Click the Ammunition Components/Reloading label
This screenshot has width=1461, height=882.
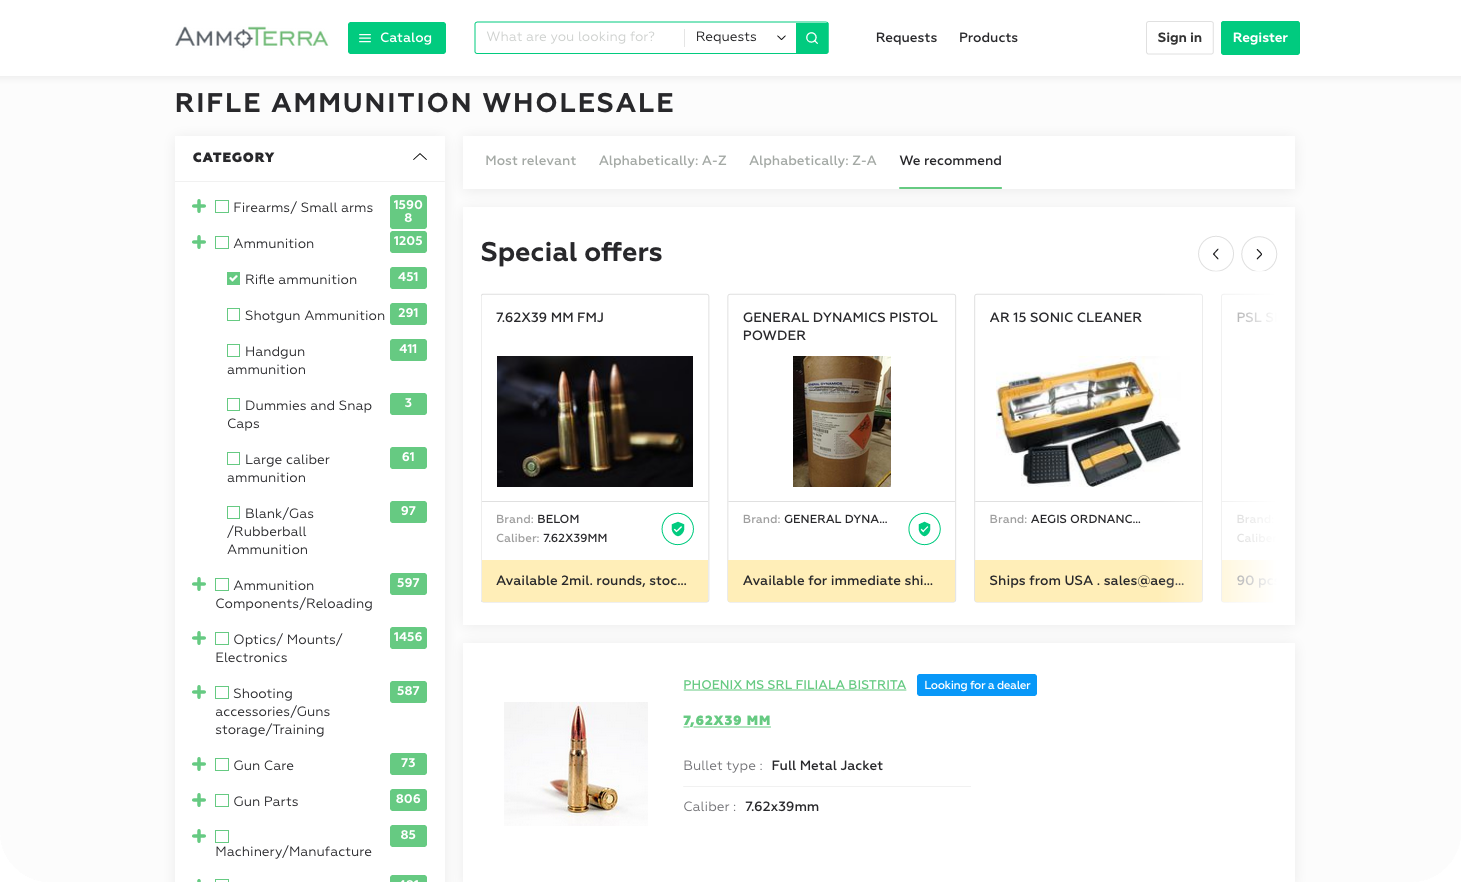pyautogui.click(x=294, y=594)
